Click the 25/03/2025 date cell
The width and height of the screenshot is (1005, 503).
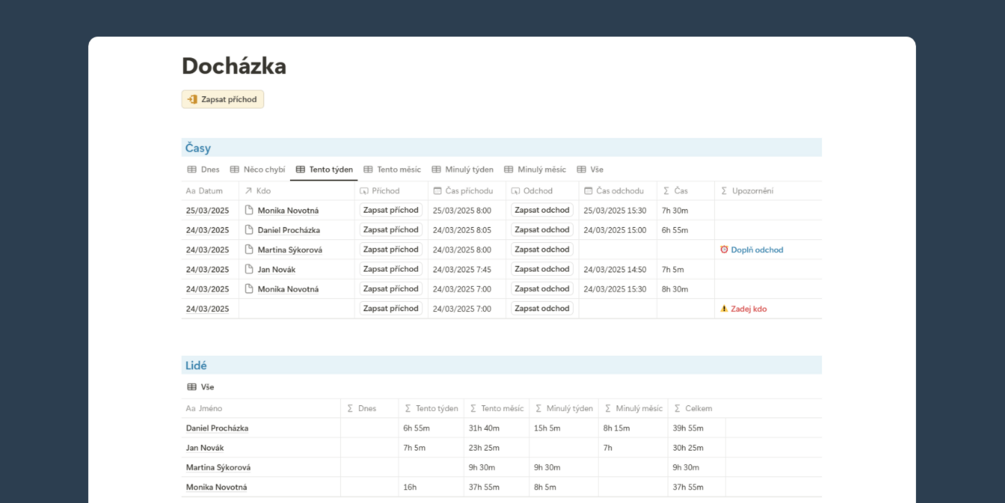point(207,210)
